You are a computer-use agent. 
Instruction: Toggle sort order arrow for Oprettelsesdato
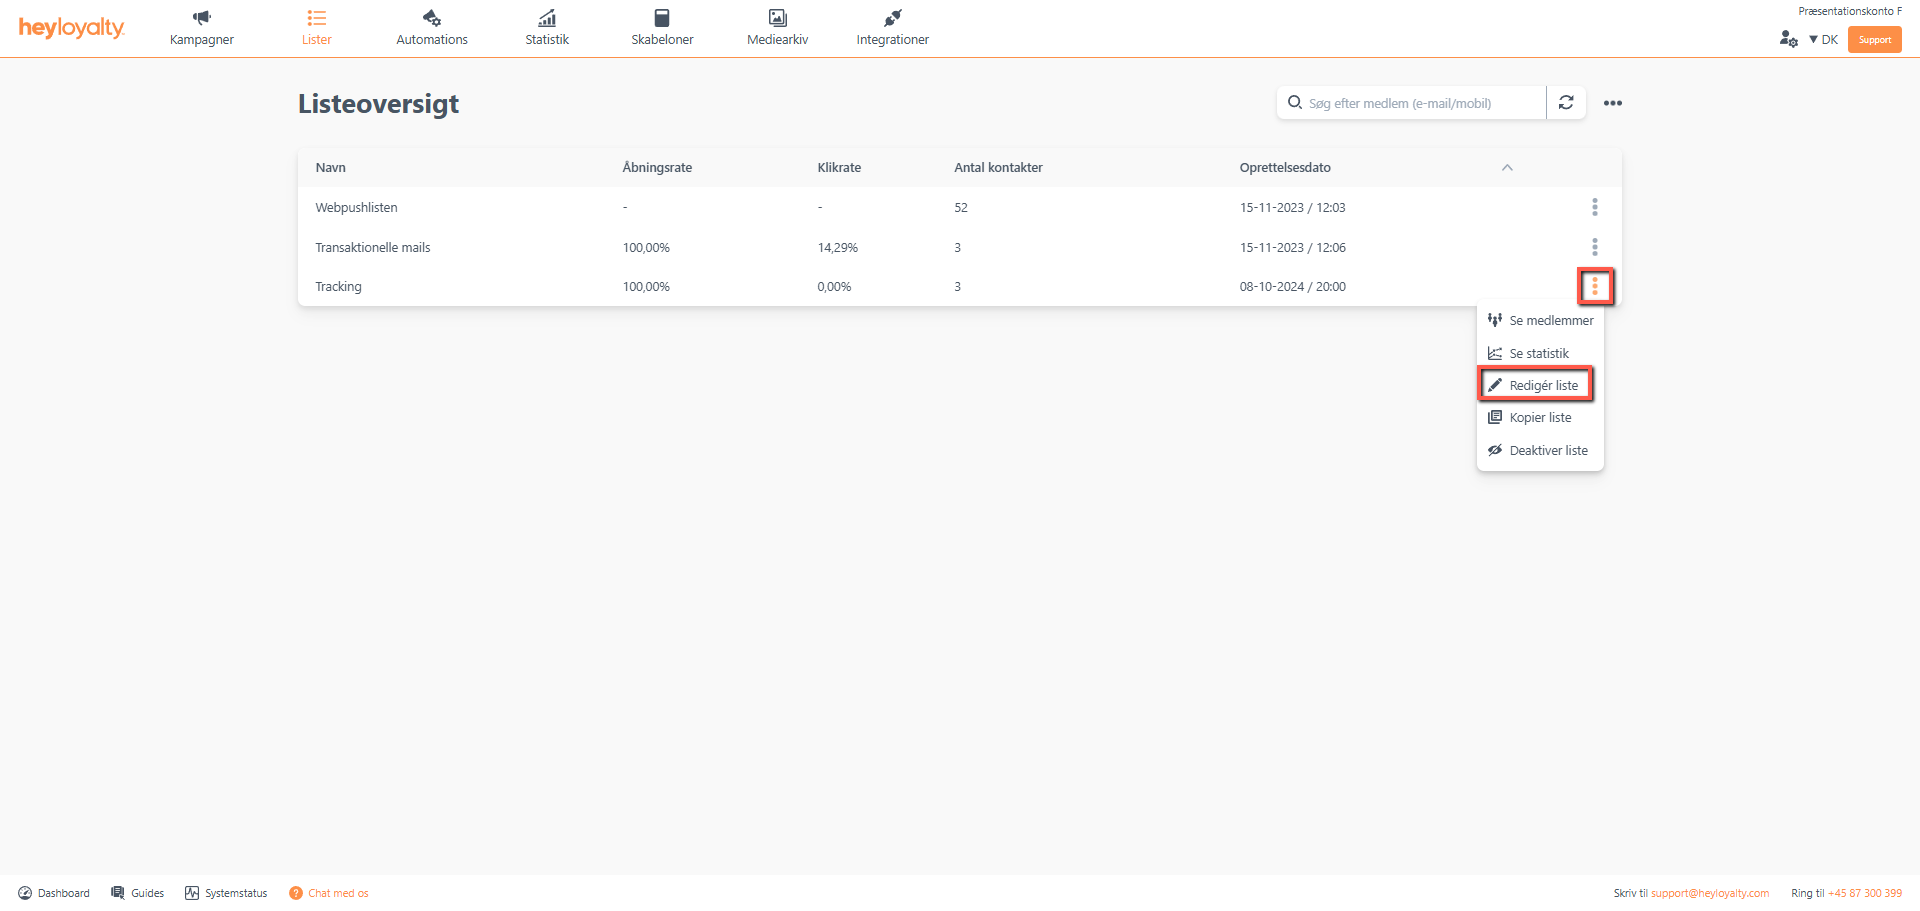pyautogui.click(x=1507, y=168)
